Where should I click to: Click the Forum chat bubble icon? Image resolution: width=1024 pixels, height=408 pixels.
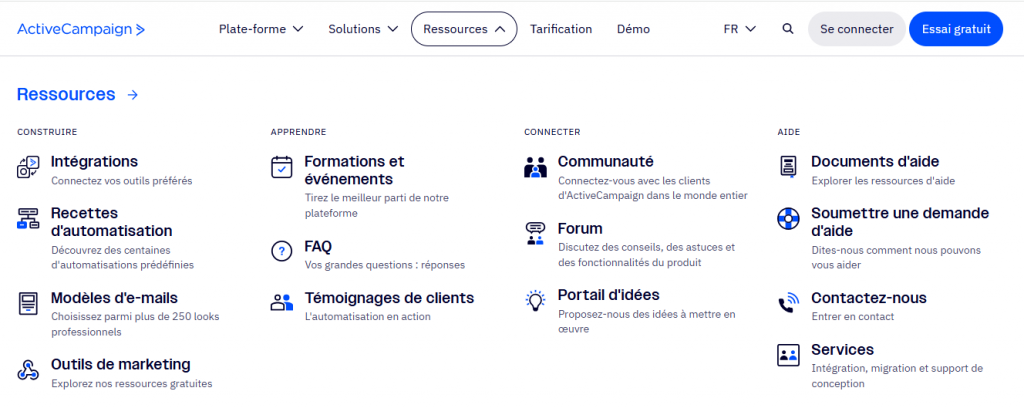(x=535, y=234)
